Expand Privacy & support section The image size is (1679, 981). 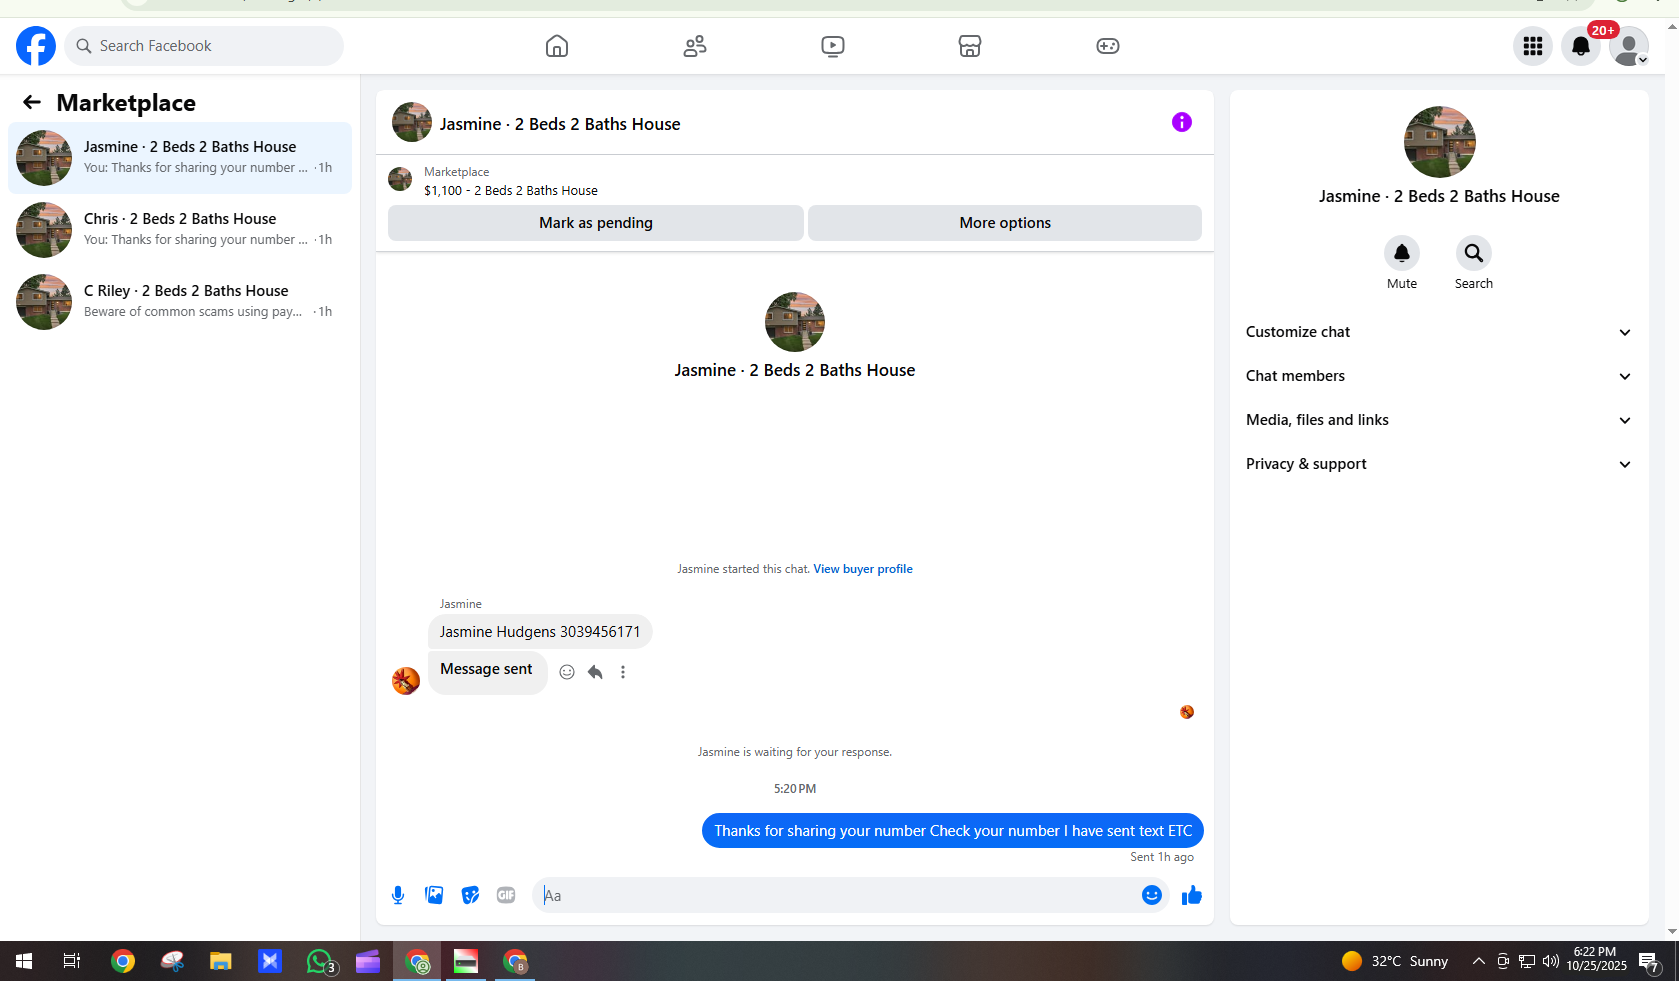click(x=1439, y=464)
